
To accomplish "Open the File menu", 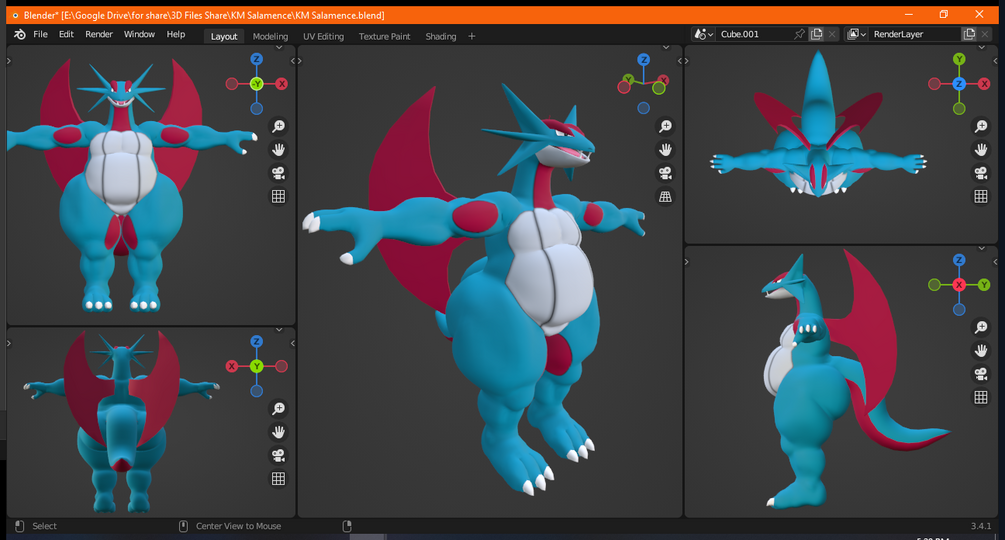I will point(40,35).
